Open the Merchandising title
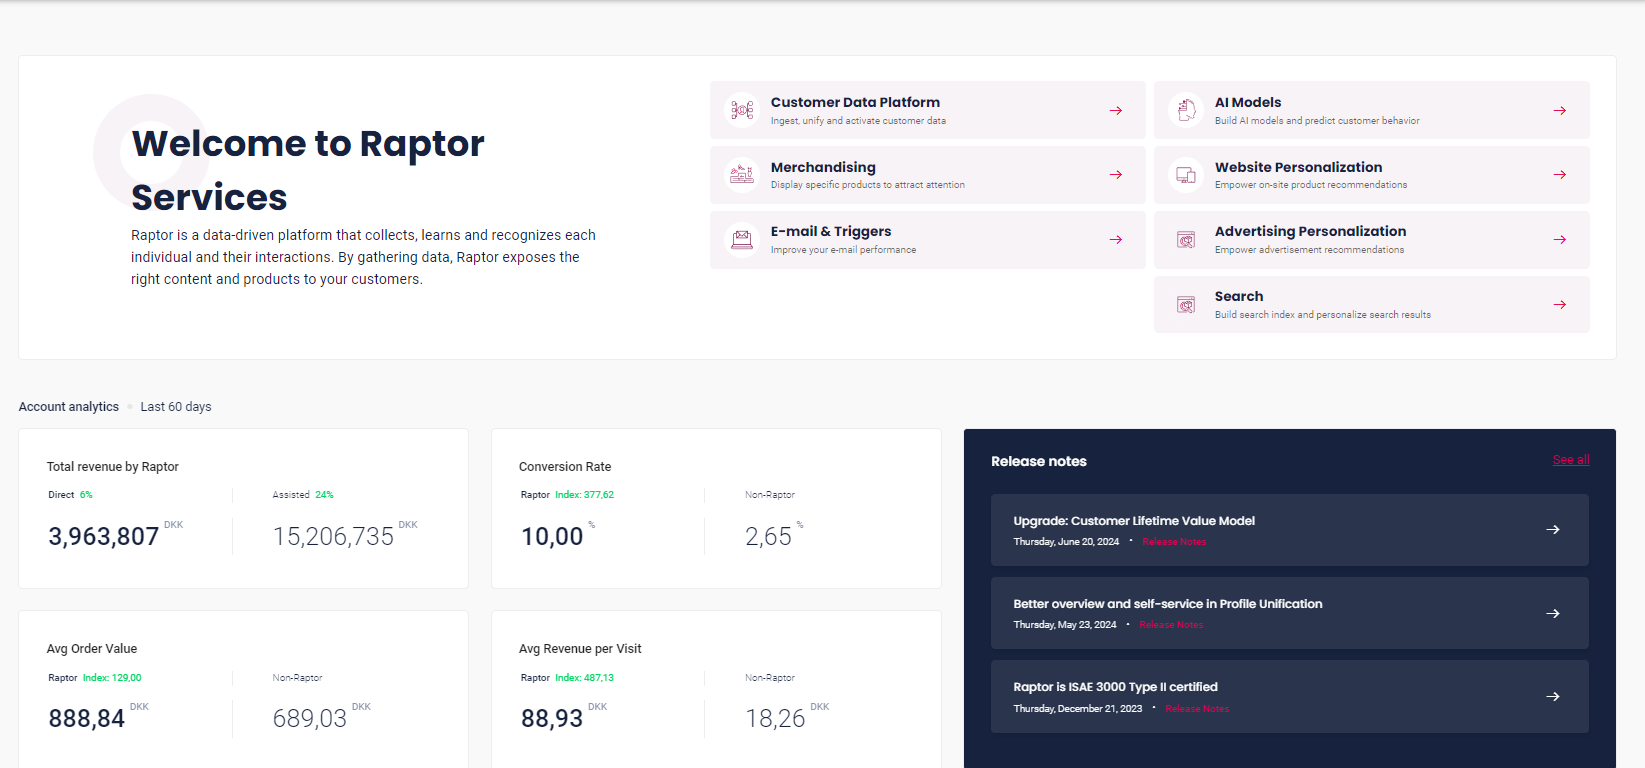Viewport: 1645px width, 768px height. (x=823, y=167)
